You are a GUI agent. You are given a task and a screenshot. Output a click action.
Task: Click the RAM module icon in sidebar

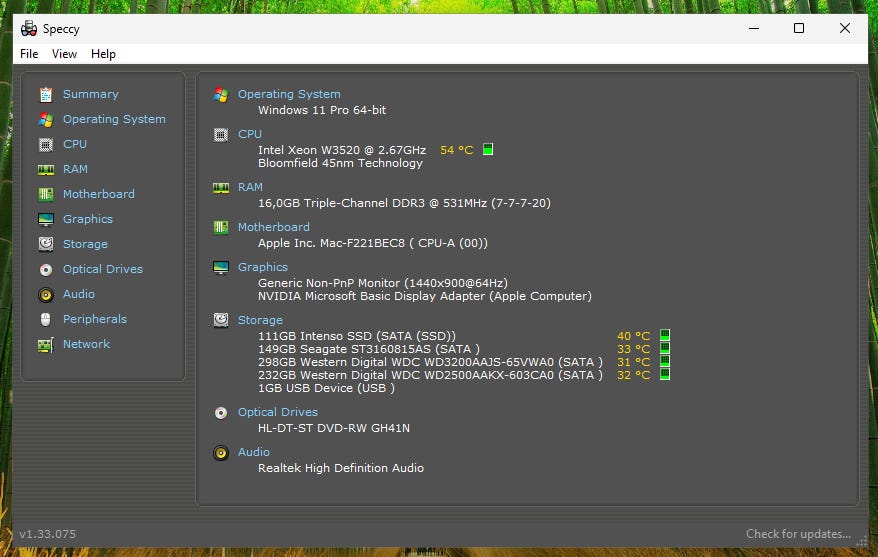tap(46, 169)
